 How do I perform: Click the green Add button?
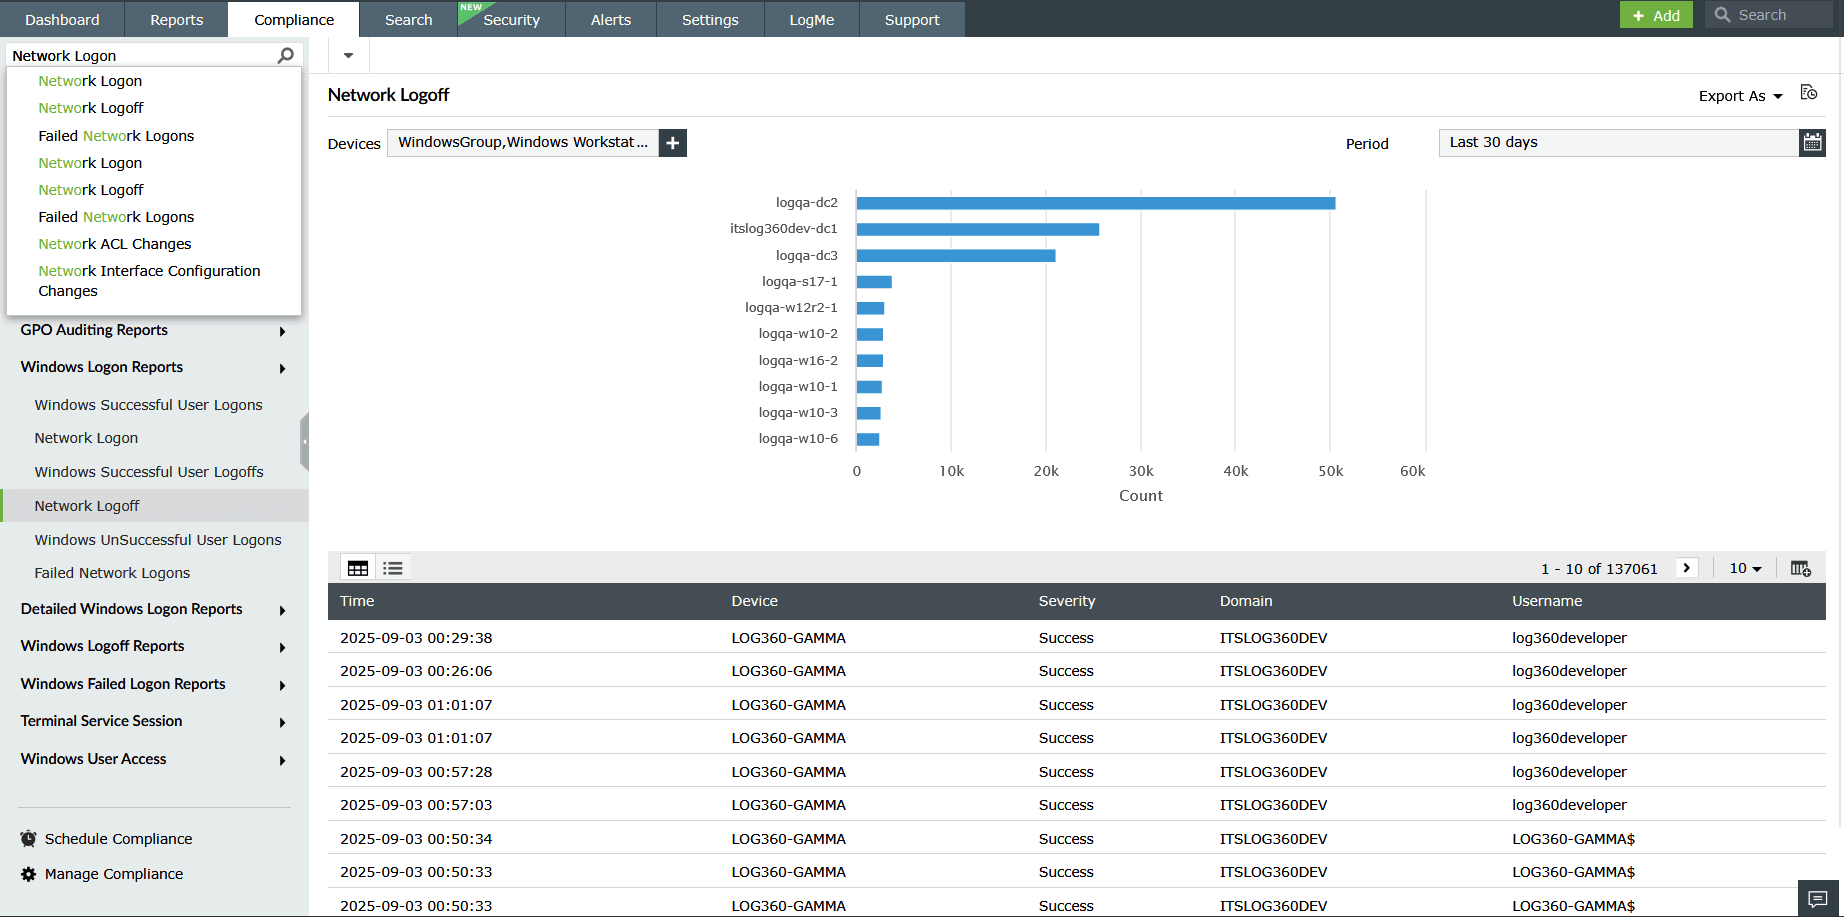click(1655, 15)
